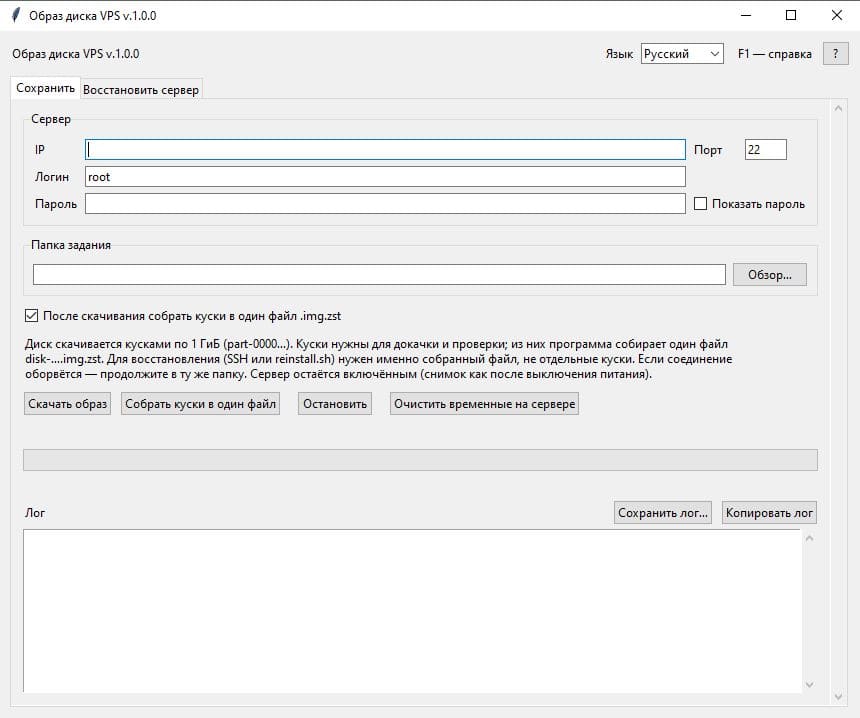
Task: Click the 'Остановить' button
Action: pyautogui.click(x=335, y=404)
